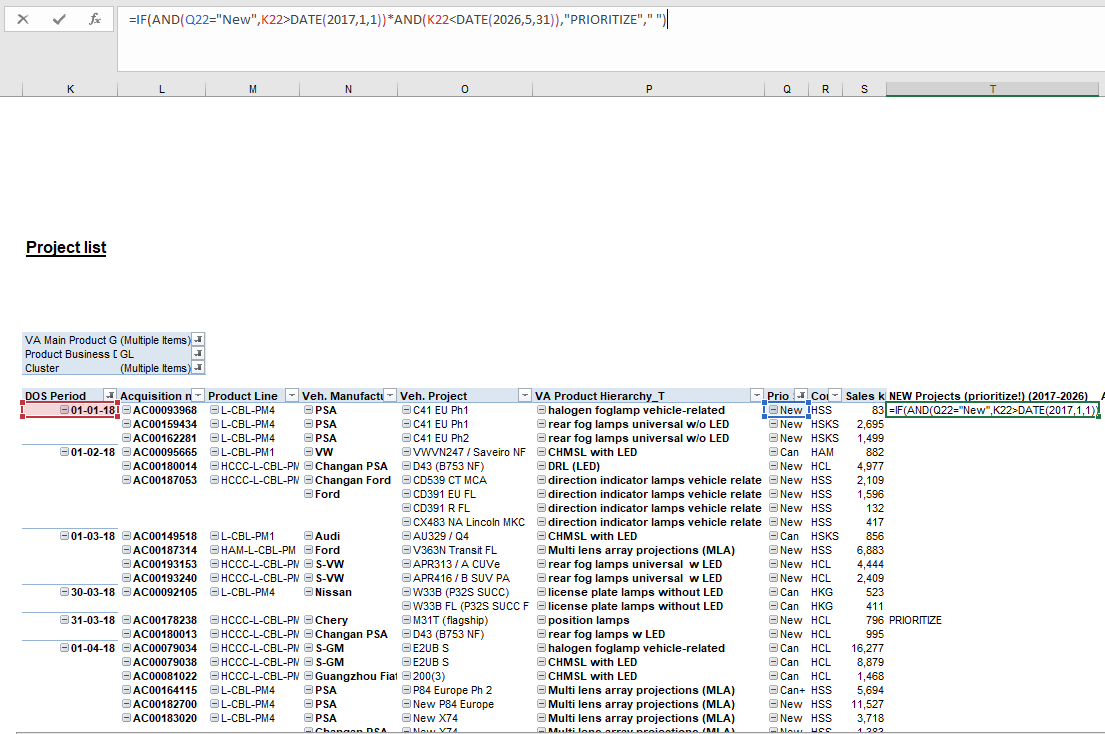The image size is (1105, 734).
Task: Collapse the Nissan manufacturer item
Action: point(309,592)
